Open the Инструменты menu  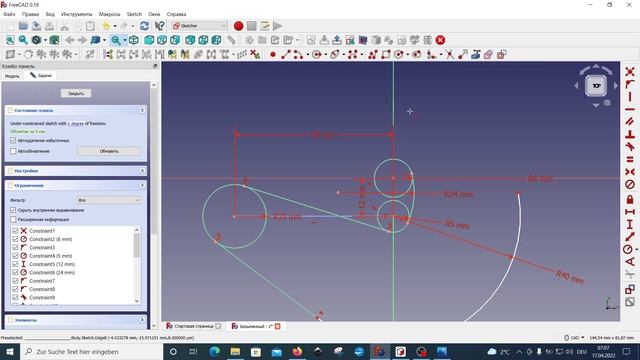click(x=77, y=14)
